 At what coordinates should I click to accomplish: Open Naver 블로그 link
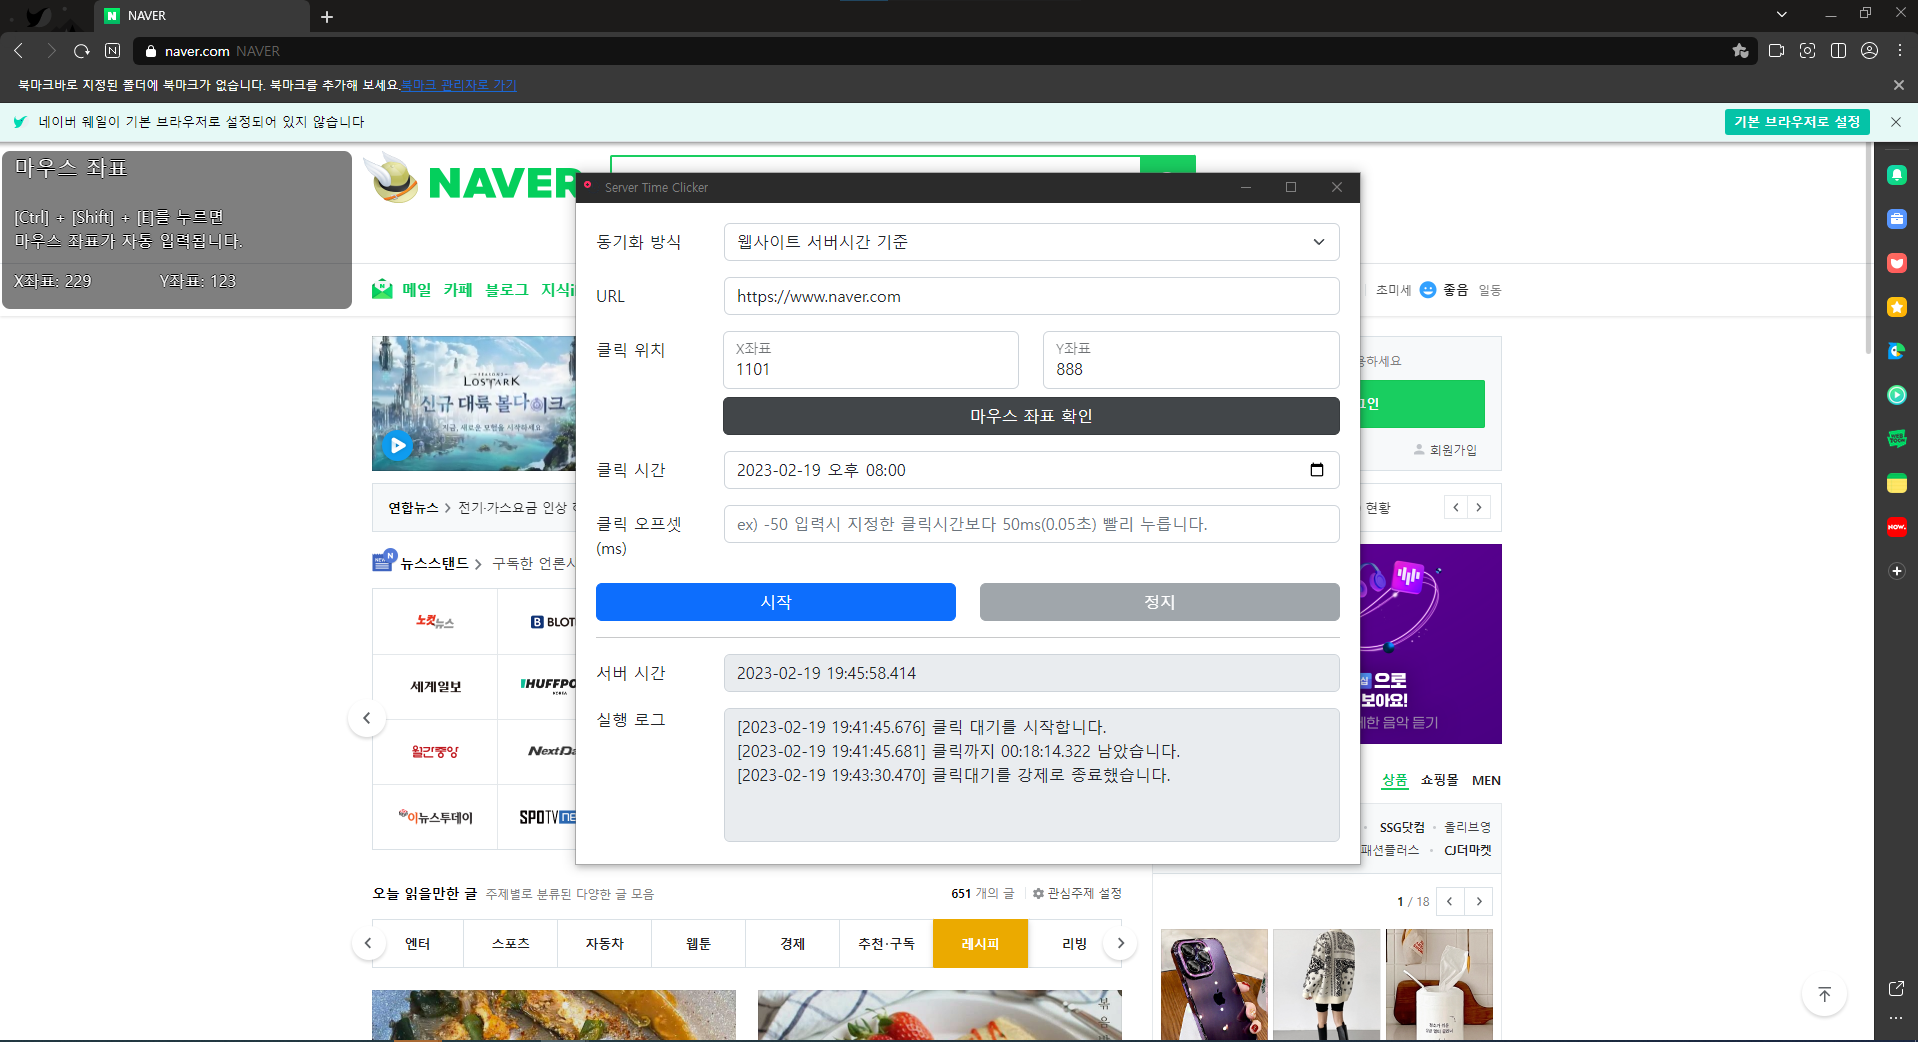tap(507, 290)
